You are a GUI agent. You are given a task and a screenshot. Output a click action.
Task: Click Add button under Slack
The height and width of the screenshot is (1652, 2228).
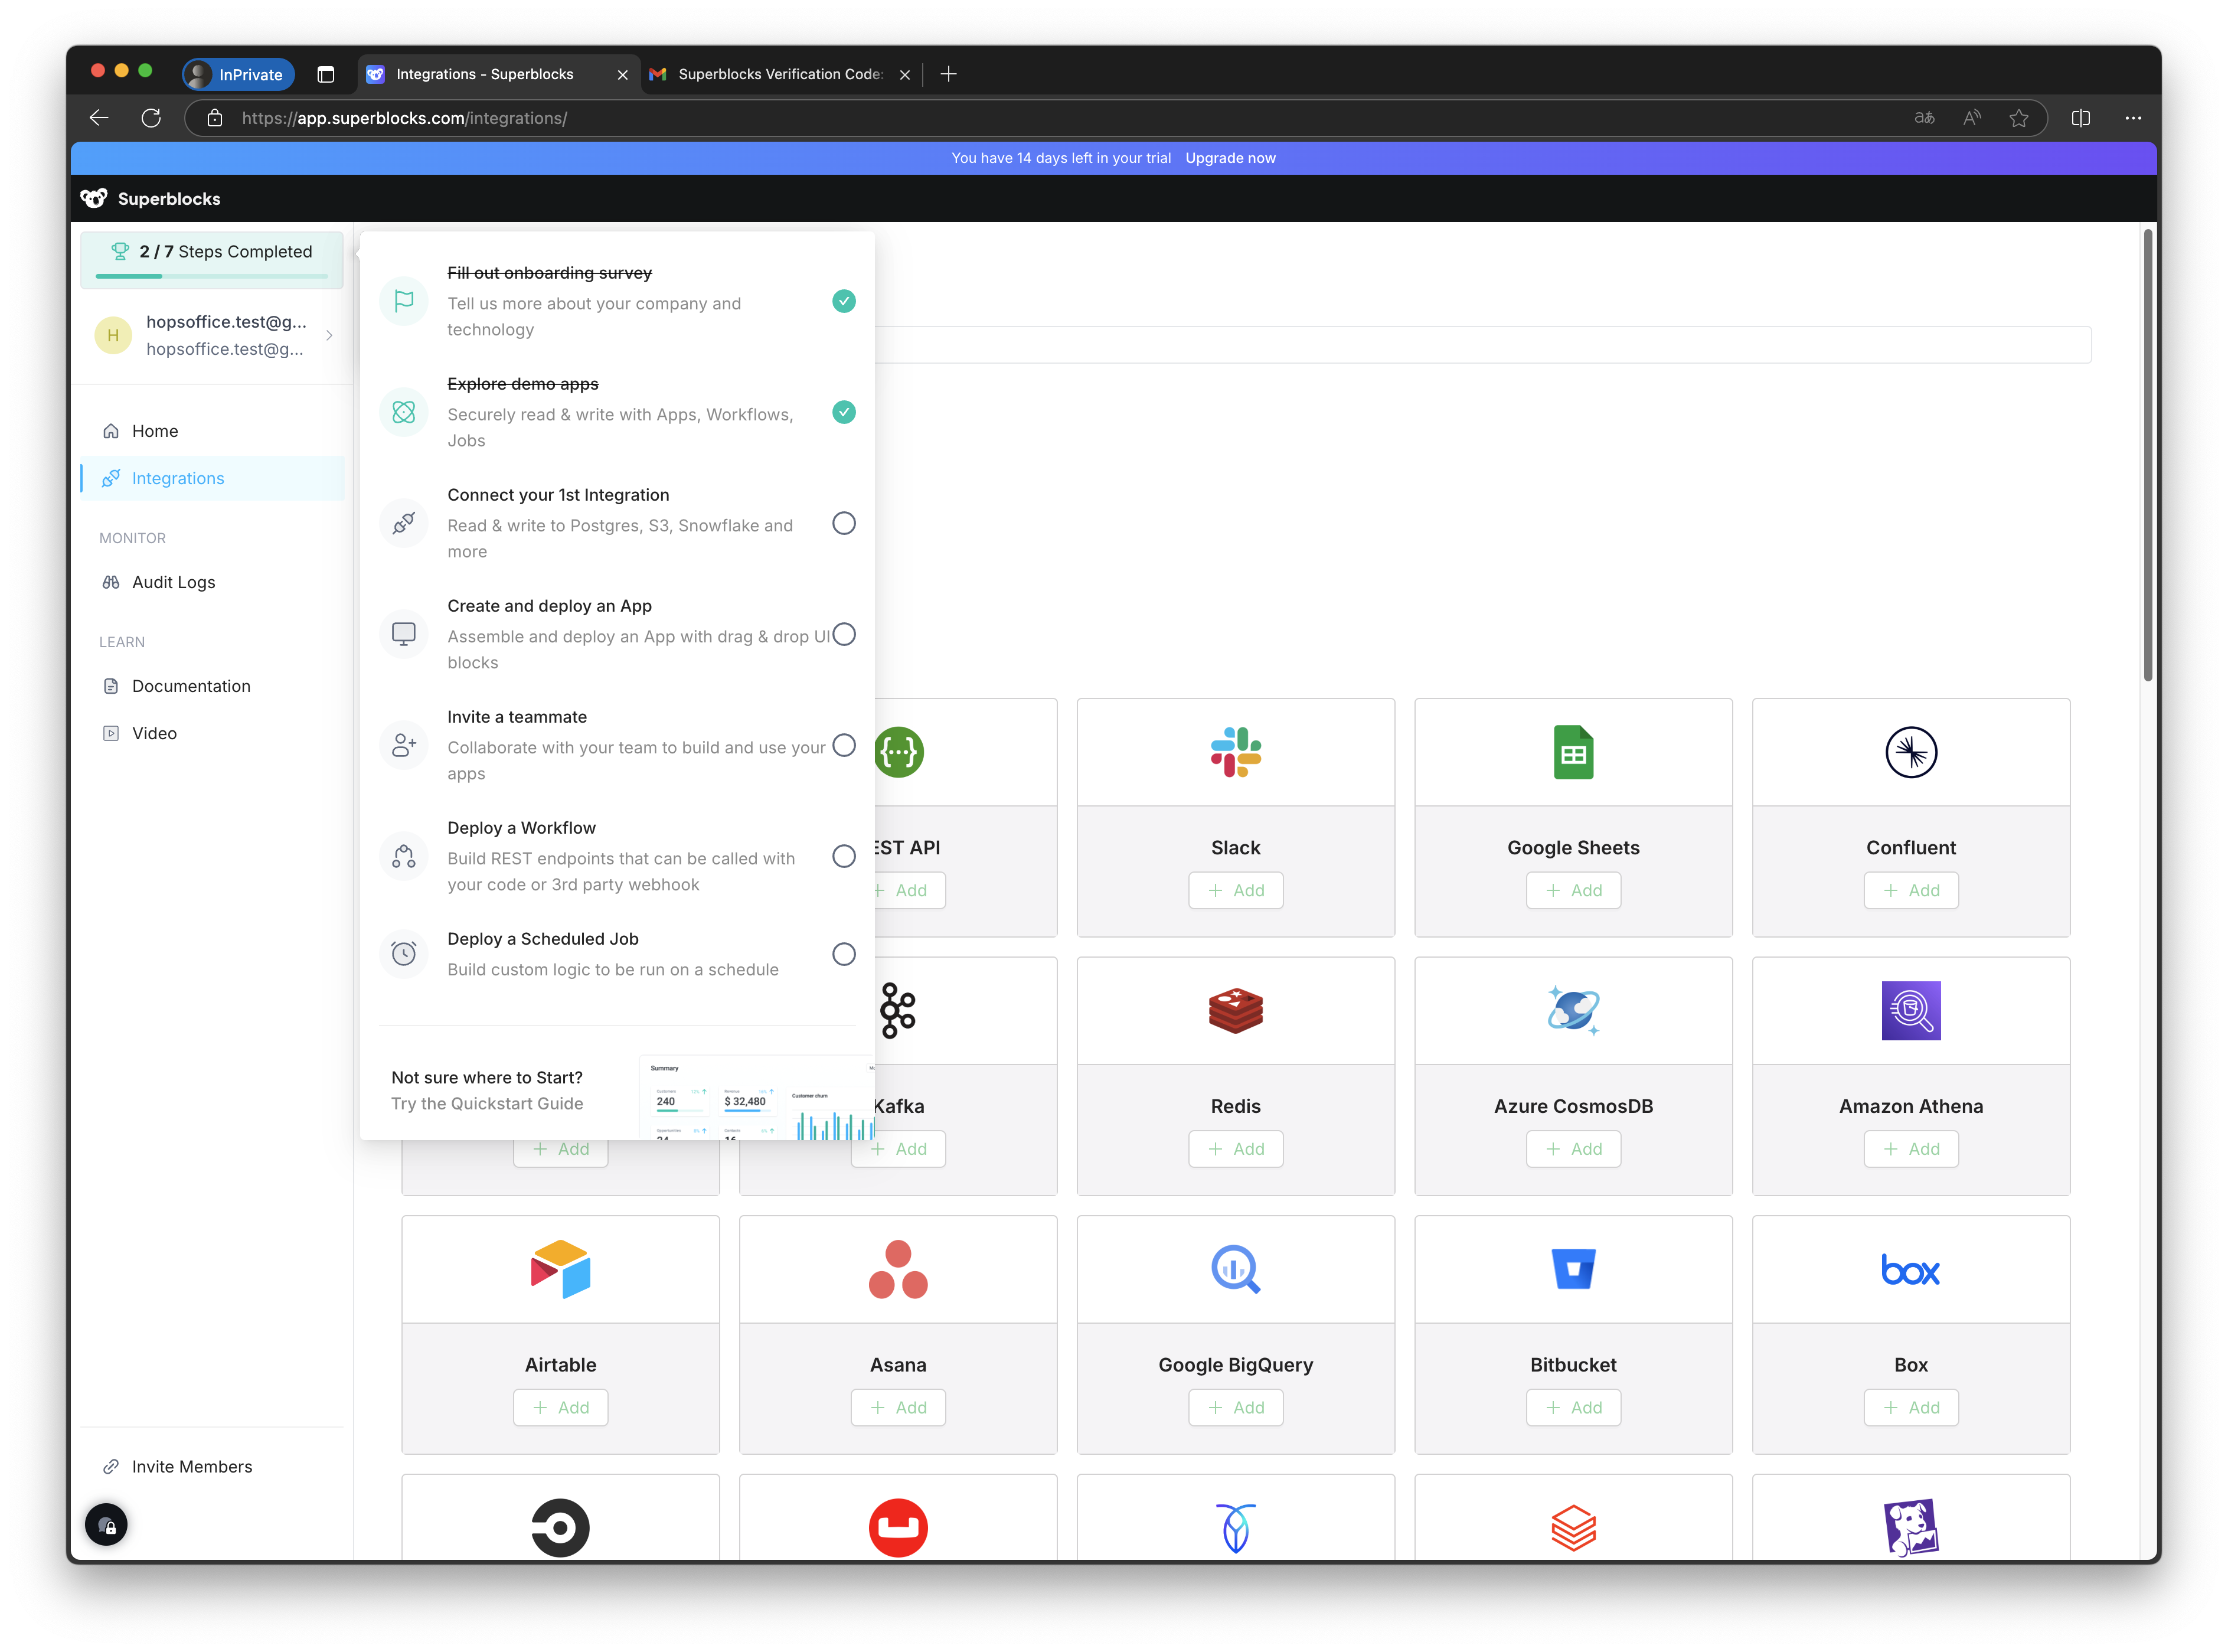1236,890
